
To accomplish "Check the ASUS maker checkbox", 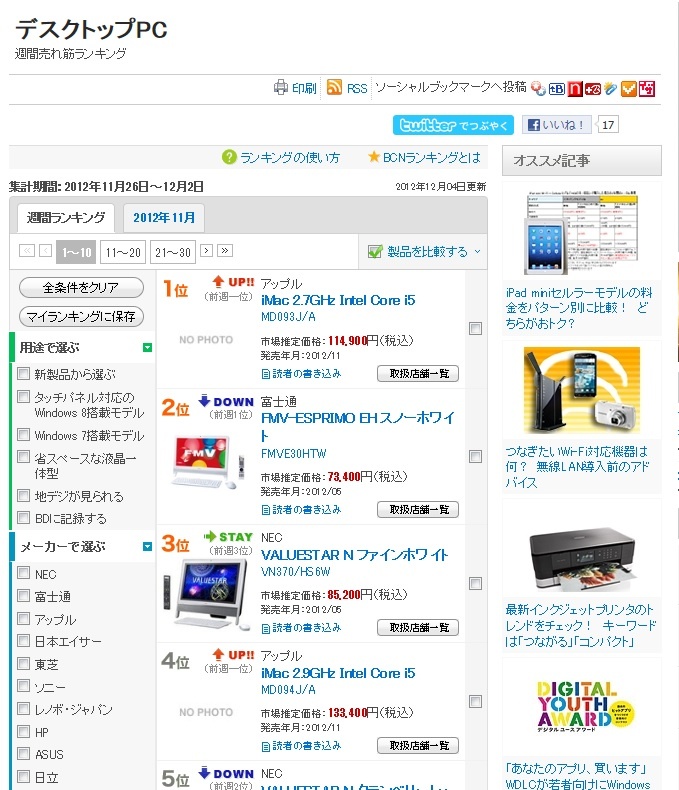I will [x=23, y=753].
